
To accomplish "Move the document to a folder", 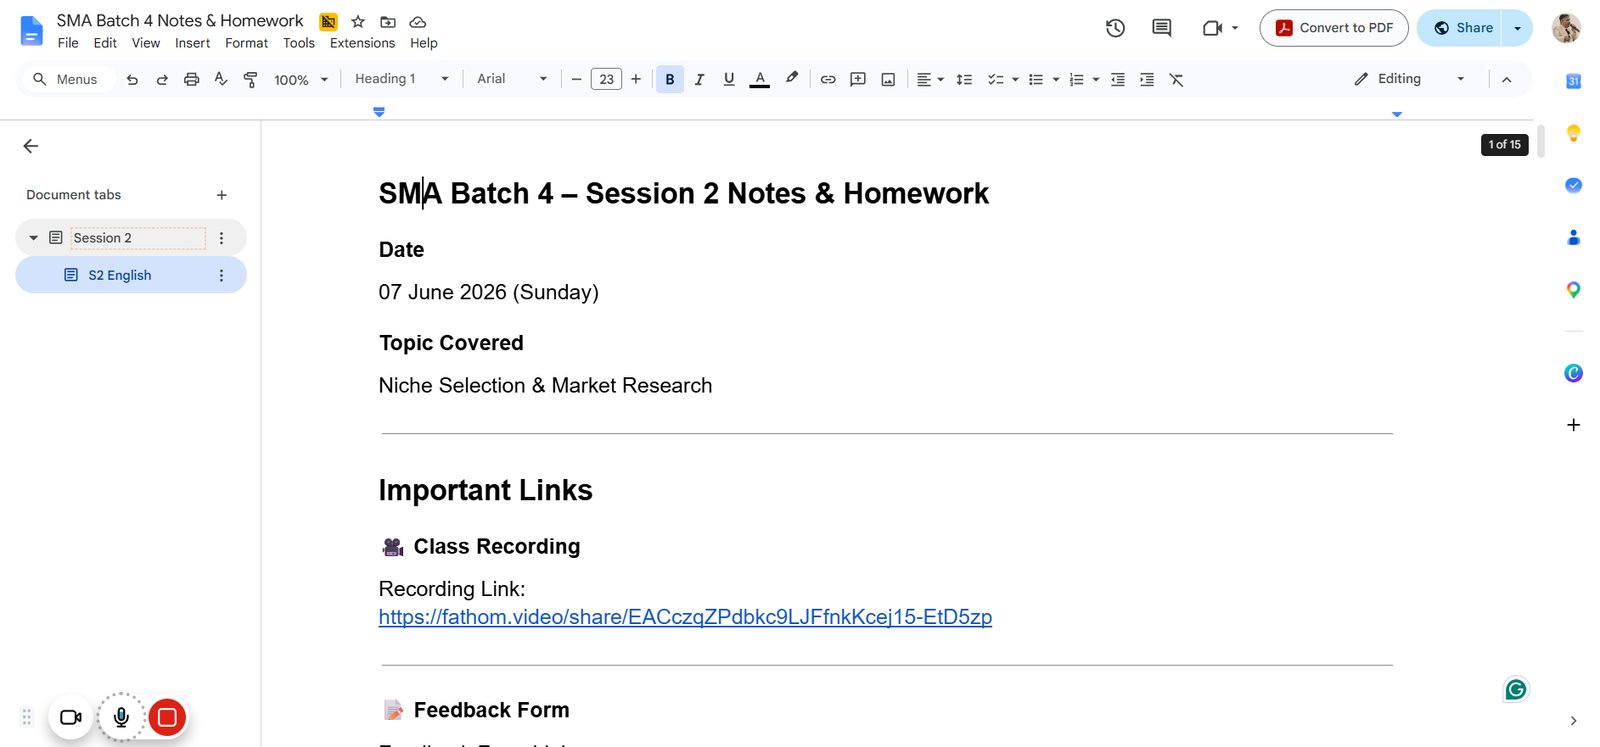I will point(388,21).
